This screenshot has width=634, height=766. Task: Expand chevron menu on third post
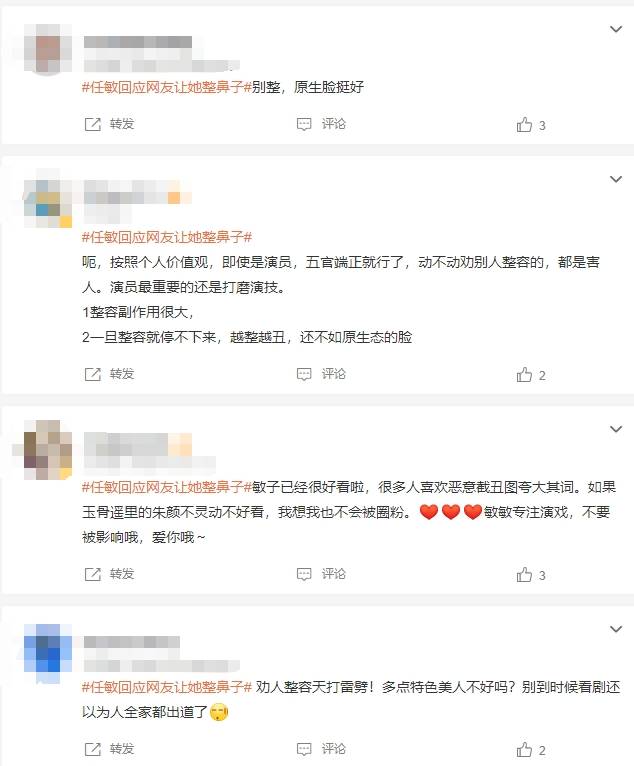coord(616,429)
